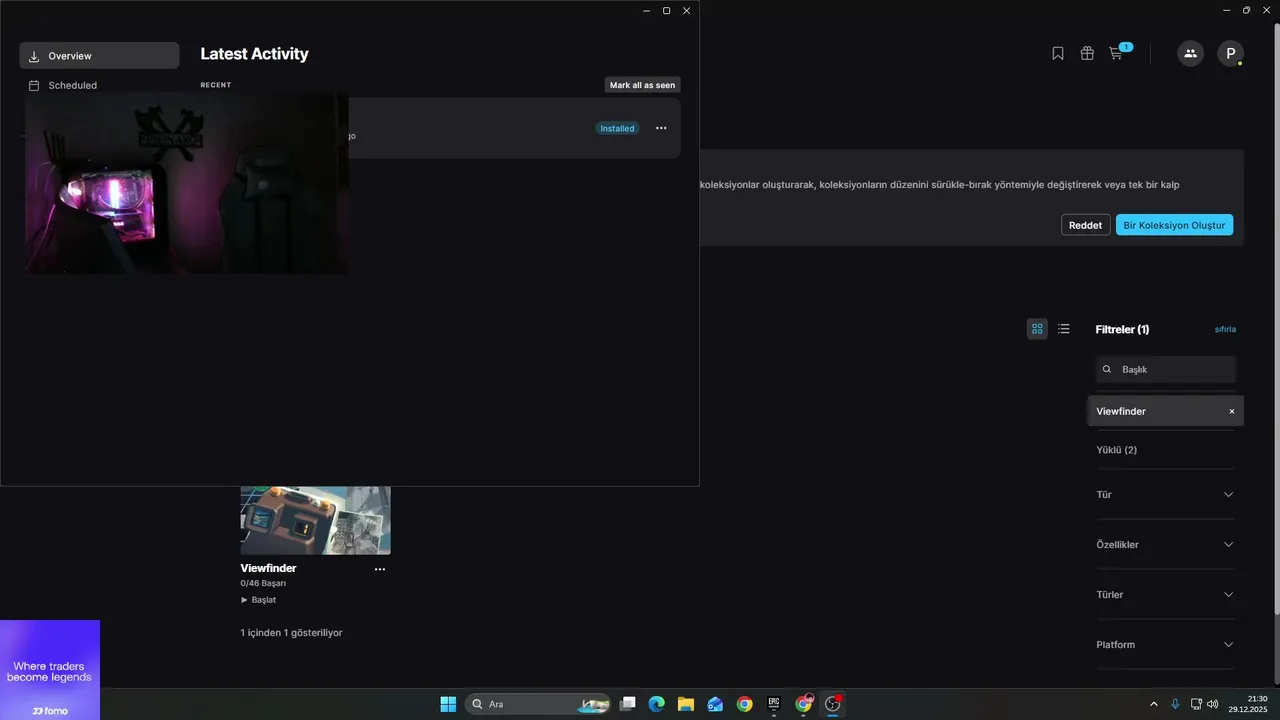
Task: Expand the Platform filter section
Action: pyautogui.click(x=1165, y=644)
